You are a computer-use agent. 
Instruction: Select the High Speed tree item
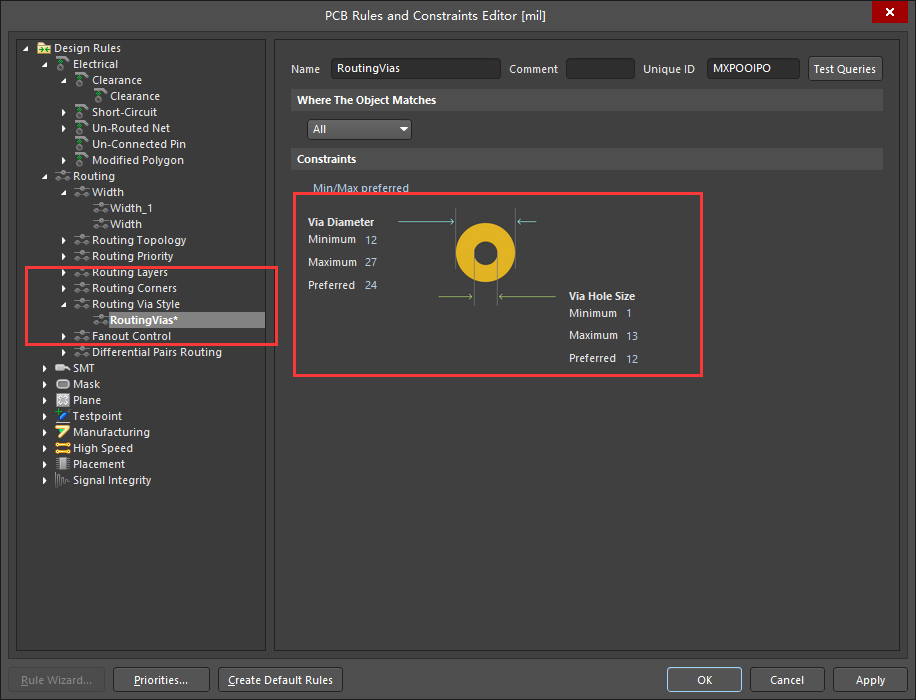pyautogui.click(x=103, y=448)
